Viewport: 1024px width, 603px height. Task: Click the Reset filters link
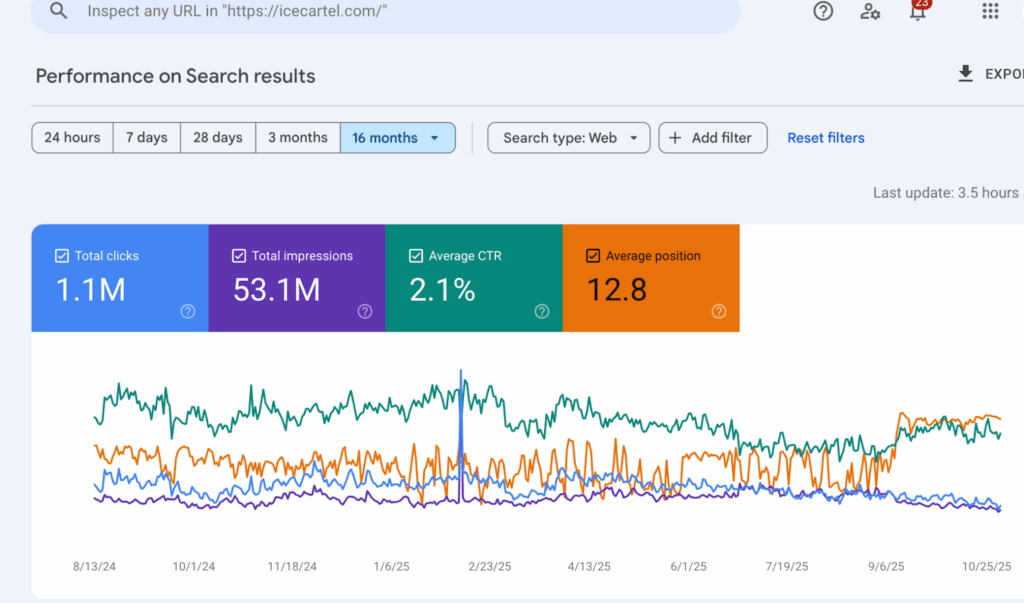825,137
